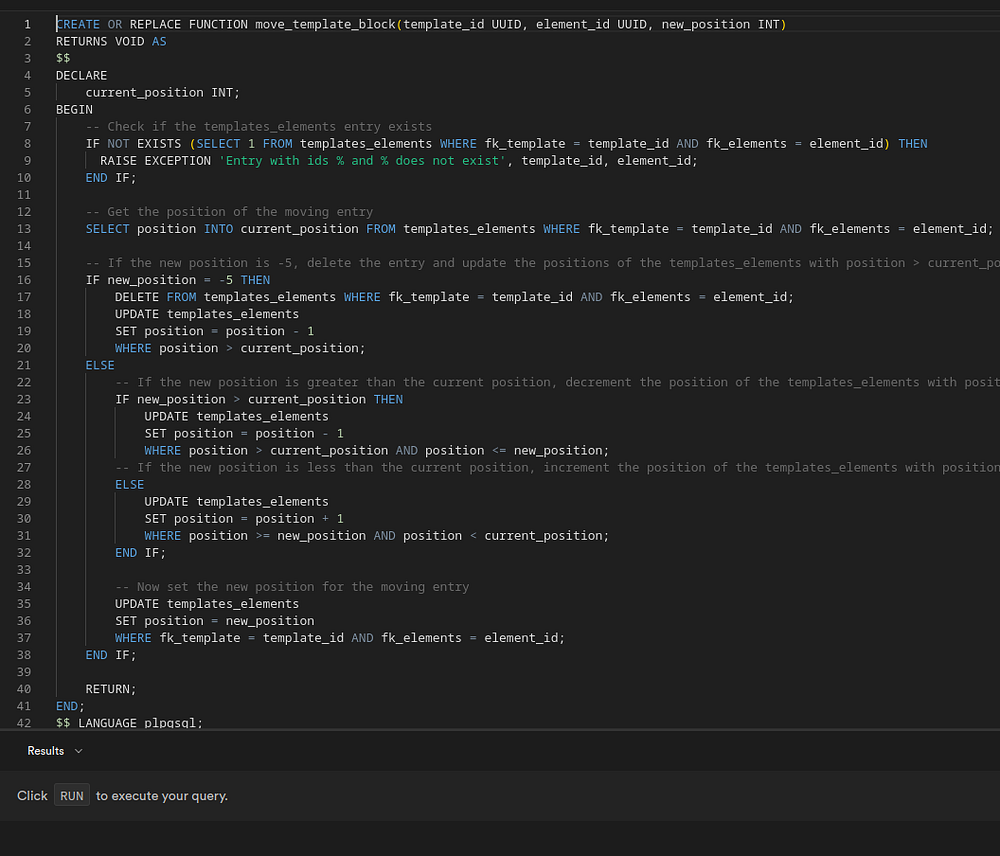Click the '$$' delimiter on line 3
Image resolution: width=1000 pixels, height=856 pixels.
(63, 58)
